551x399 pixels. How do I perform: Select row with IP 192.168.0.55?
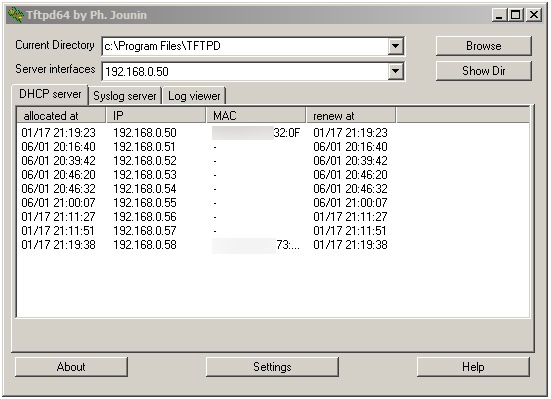(272, 203)
